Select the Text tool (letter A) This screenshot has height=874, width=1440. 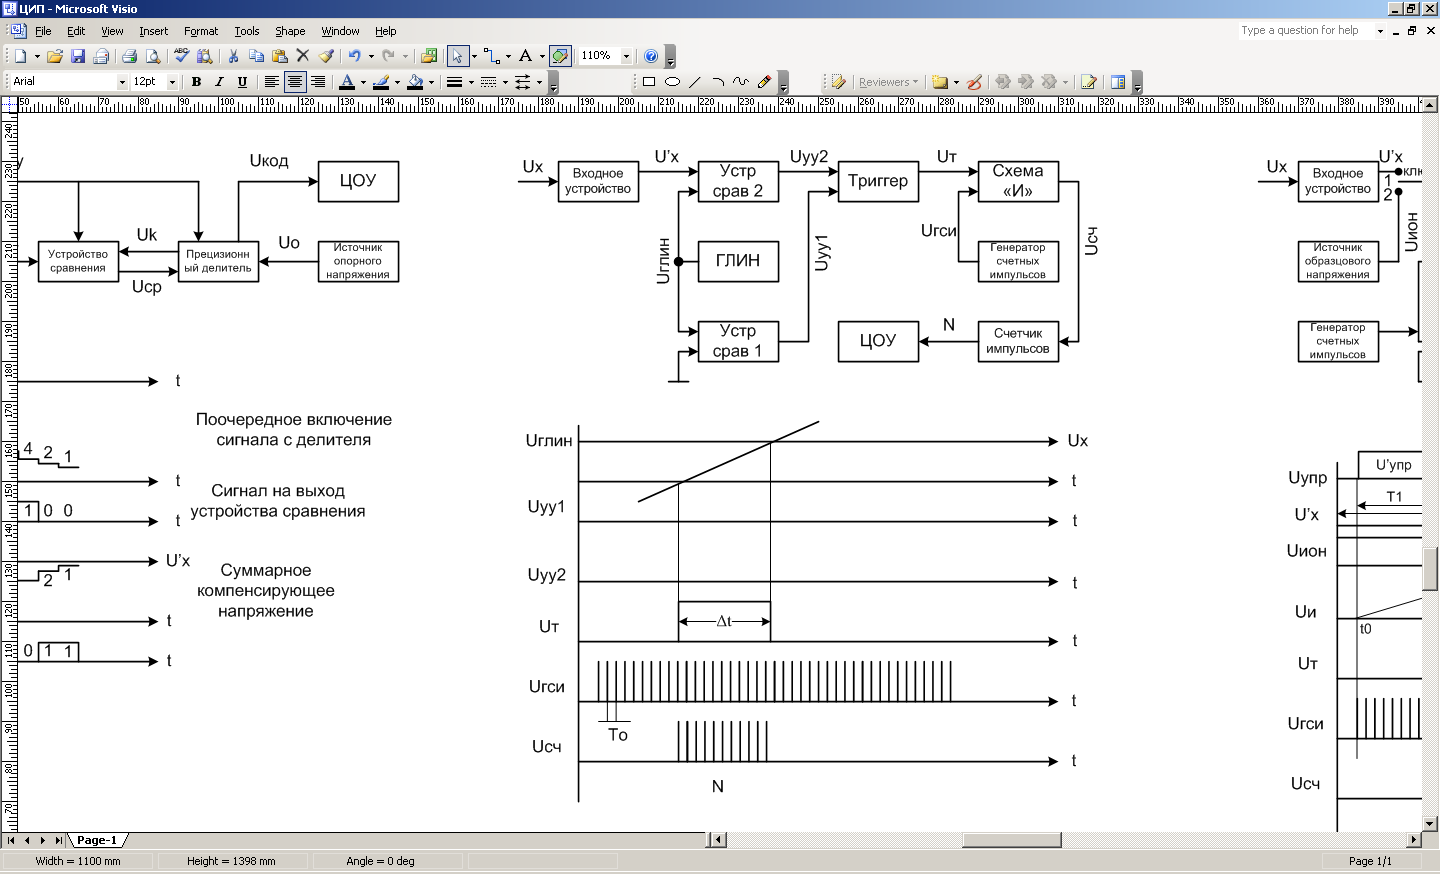pos(525,56)
